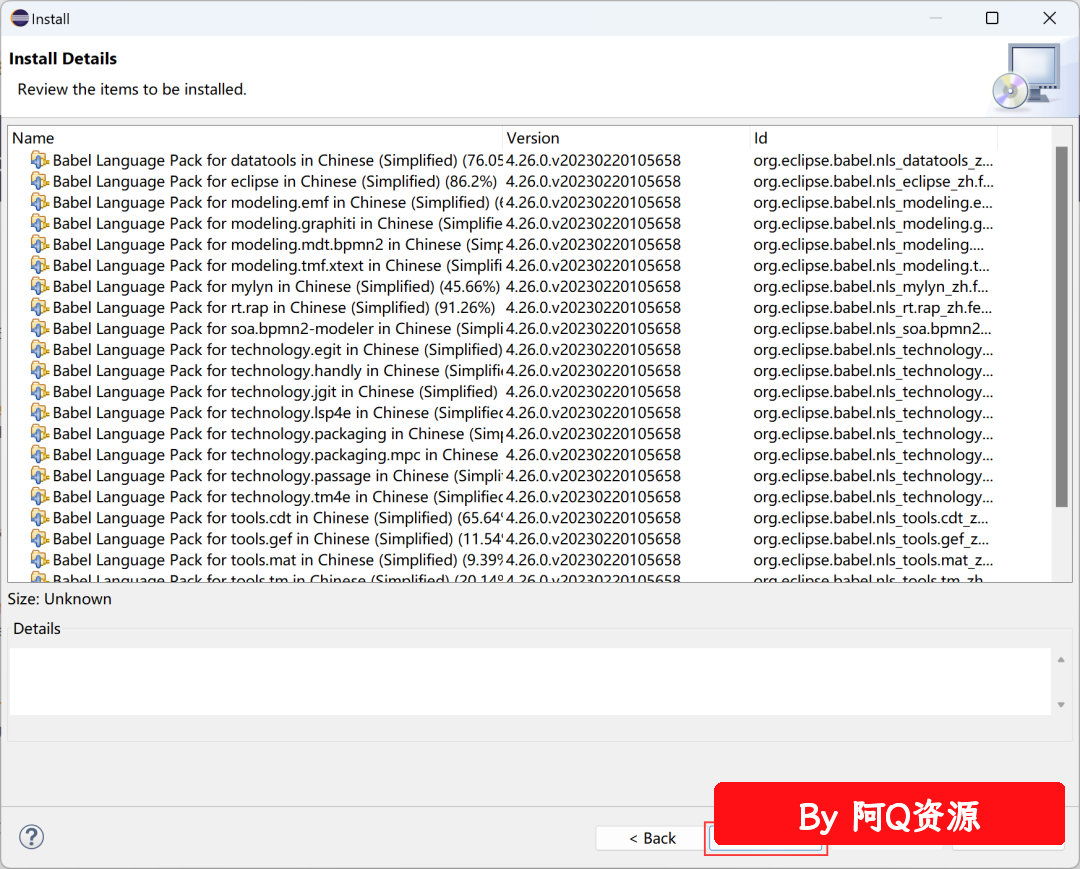Viewport: 1080px width, 869px height.
Task: Select the Id cell org.eclipse.babel.nls_mylyn_zh.f...
Action: (871, 286)
